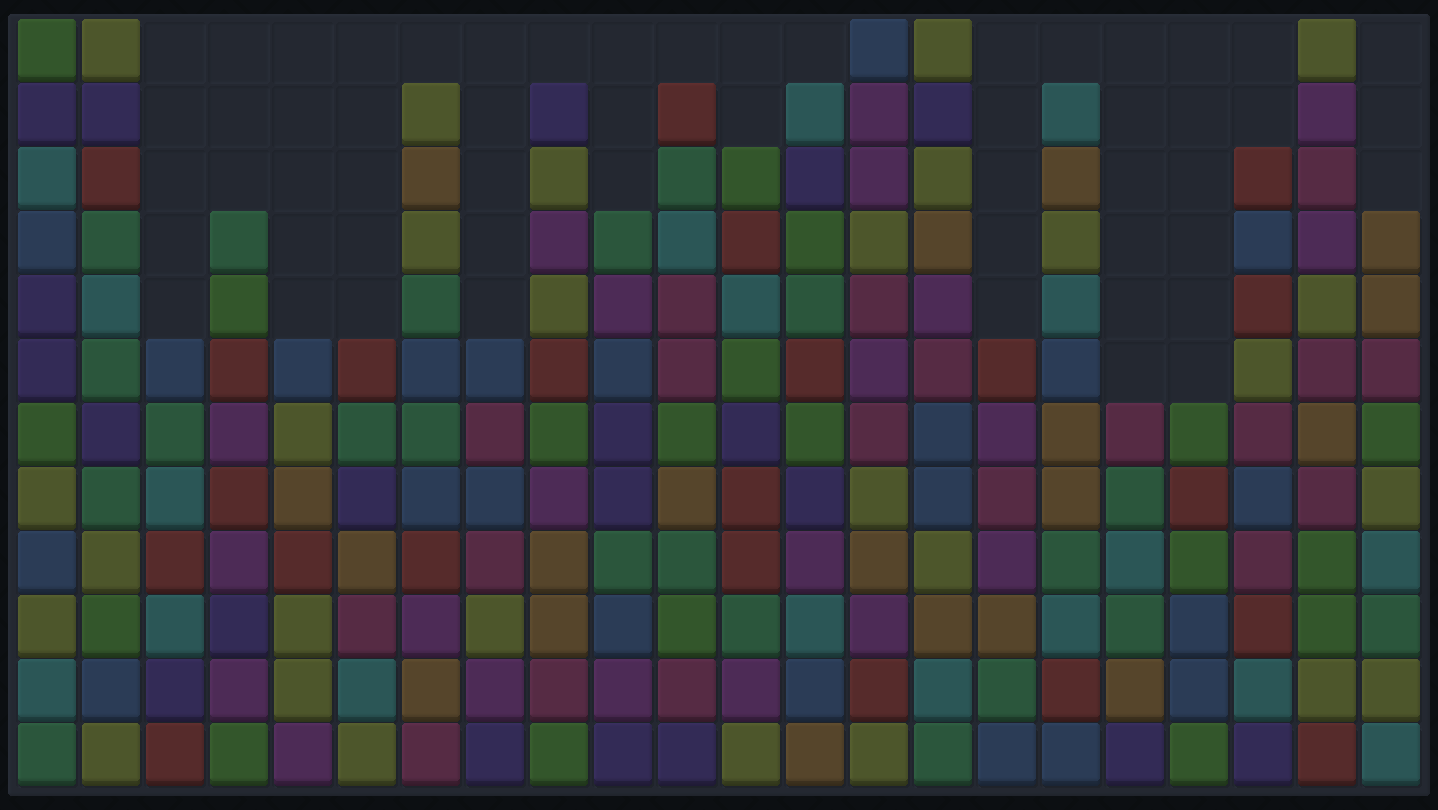Viewport: 1438px width, 810px height.
Task: Select the olive block above the bottom-right teal block
Action: (x=1391, y=689)
